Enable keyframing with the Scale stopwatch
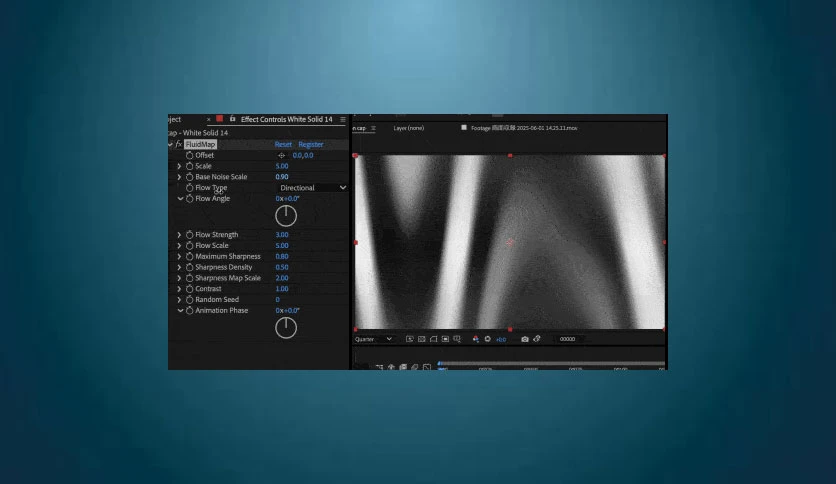The image size is (836, 484). [x=189, y=166]
